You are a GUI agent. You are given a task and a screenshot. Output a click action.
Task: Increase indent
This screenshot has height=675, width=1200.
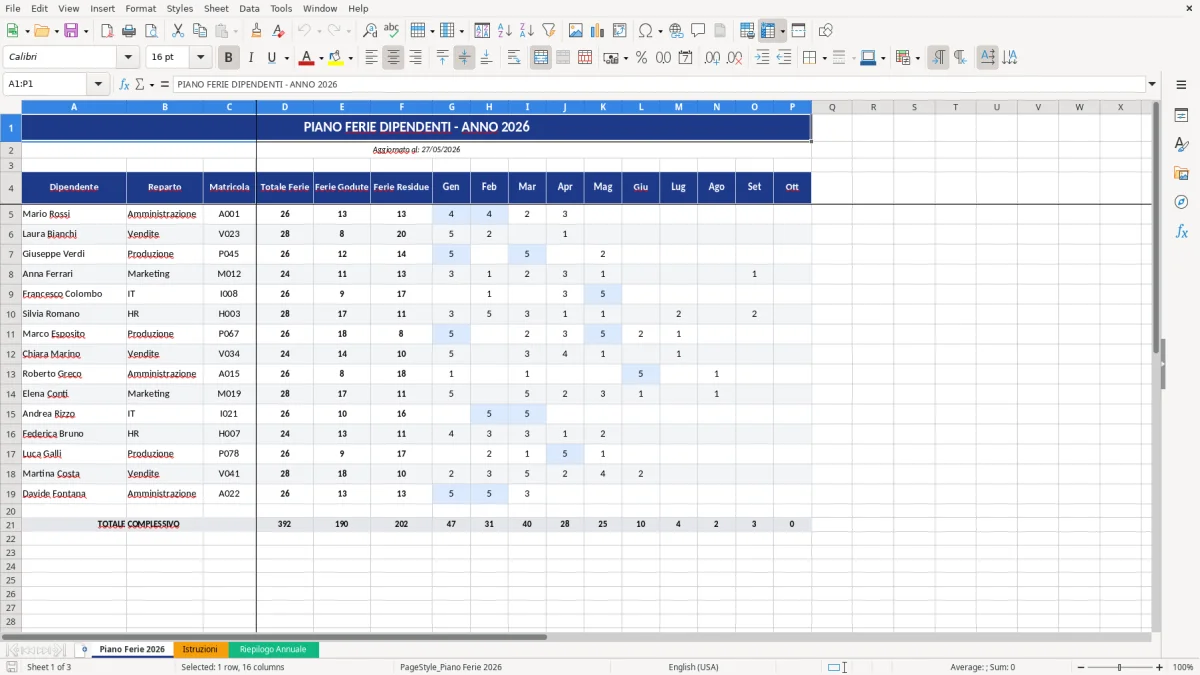coord(762,58)
